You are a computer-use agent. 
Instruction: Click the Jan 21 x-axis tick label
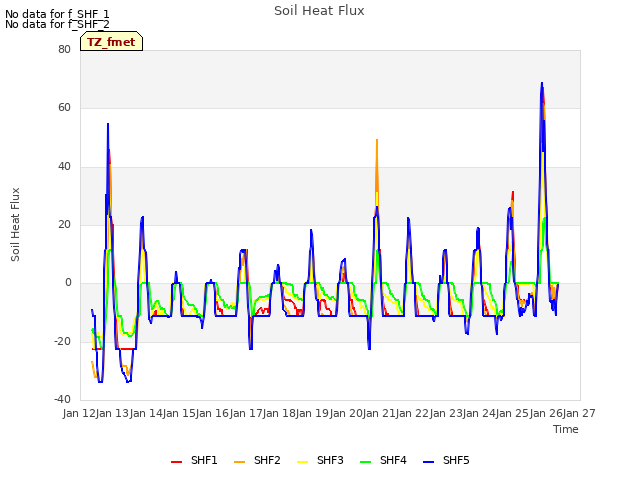[x=379, y=413]
